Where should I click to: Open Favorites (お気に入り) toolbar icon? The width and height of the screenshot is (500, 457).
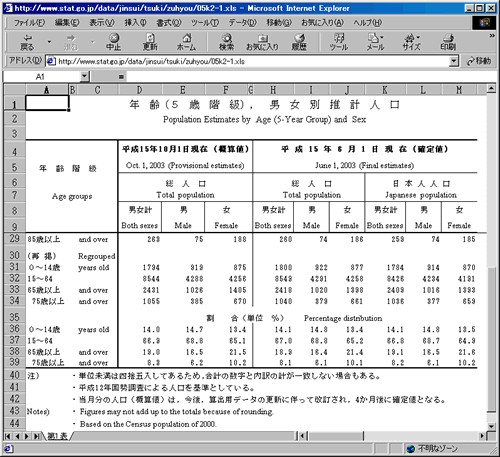click(262, 42)
